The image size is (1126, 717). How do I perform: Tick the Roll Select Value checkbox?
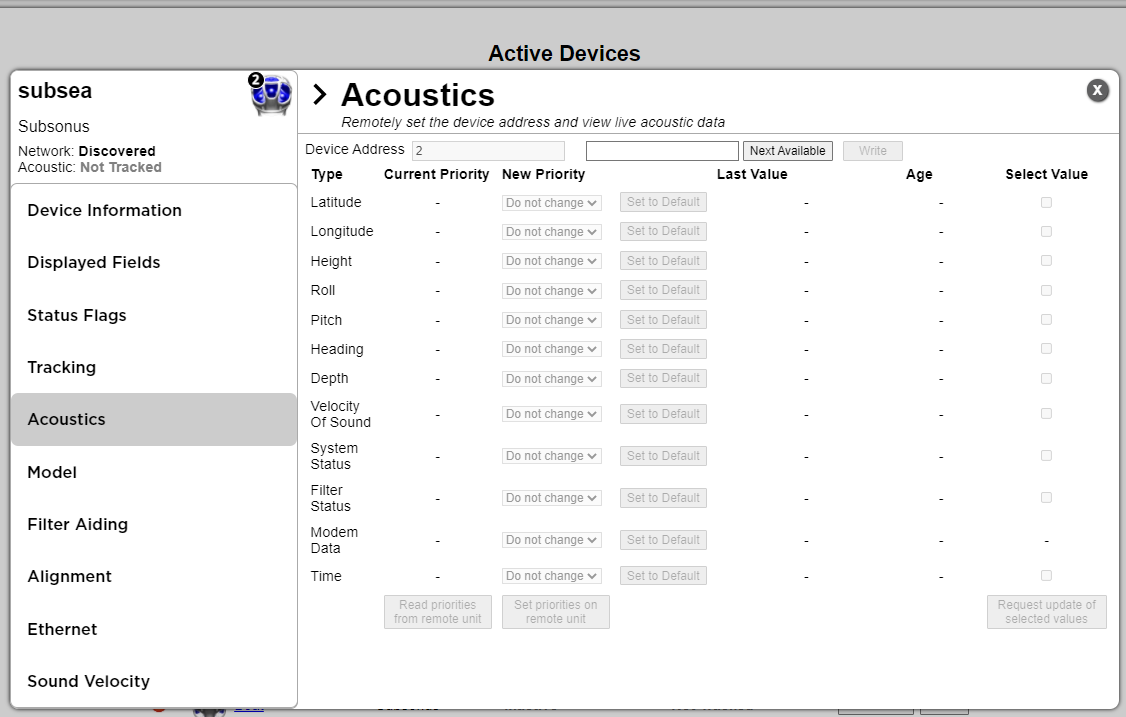[x=1046, y=290]
